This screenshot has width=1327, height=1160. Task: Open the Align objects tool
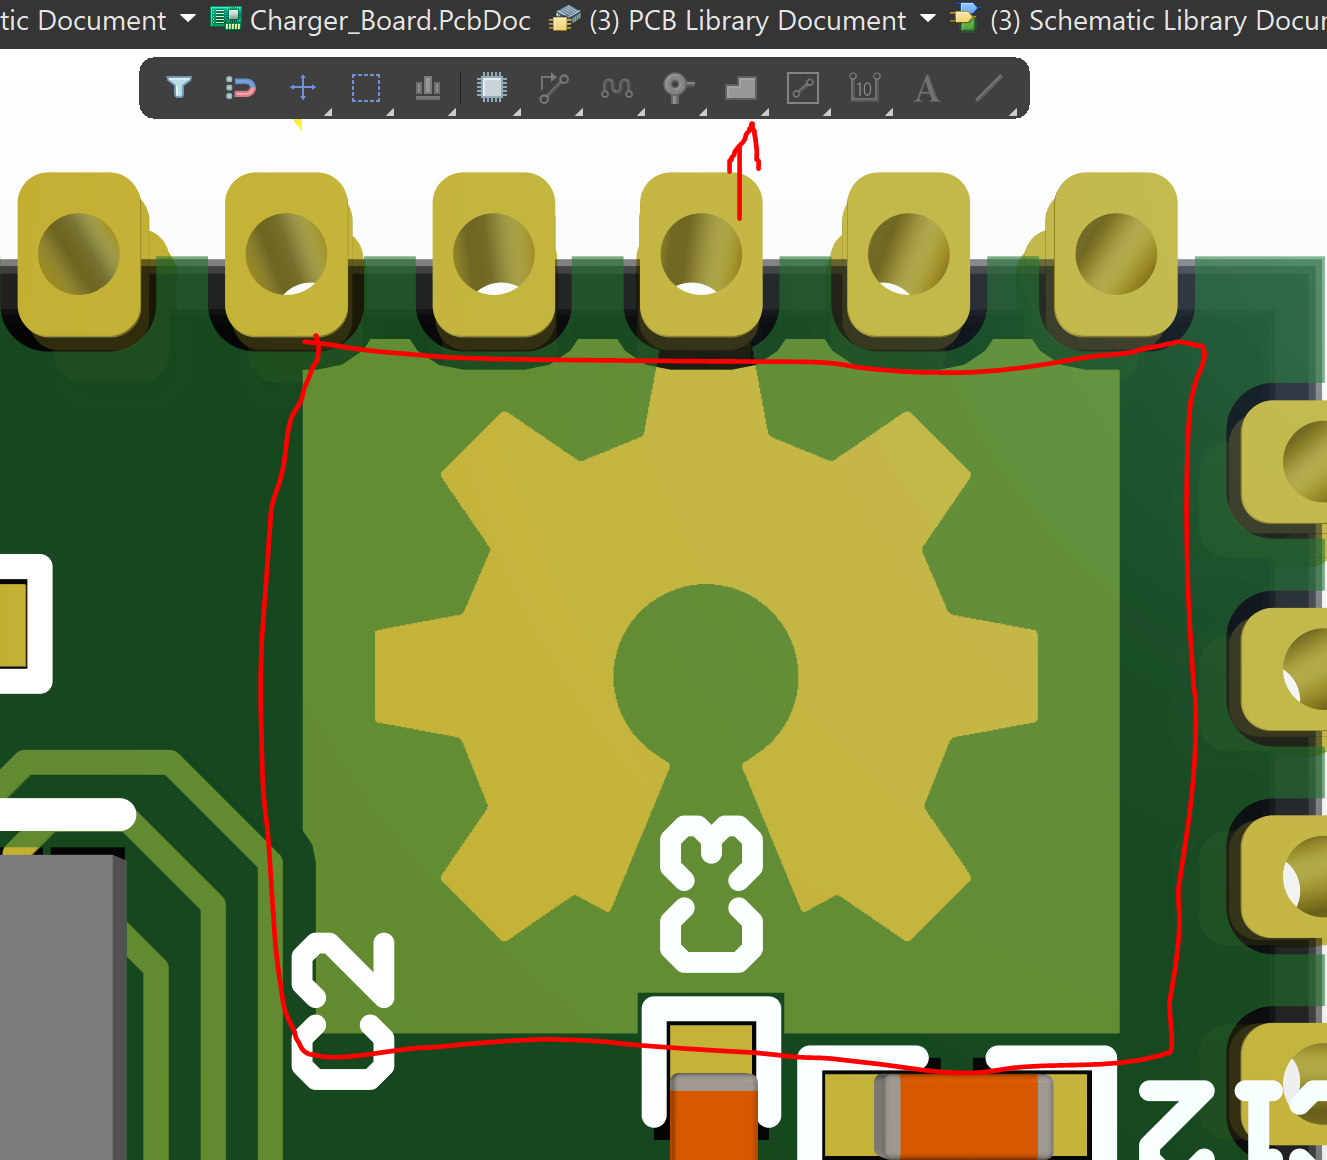[x=428, y=88]
